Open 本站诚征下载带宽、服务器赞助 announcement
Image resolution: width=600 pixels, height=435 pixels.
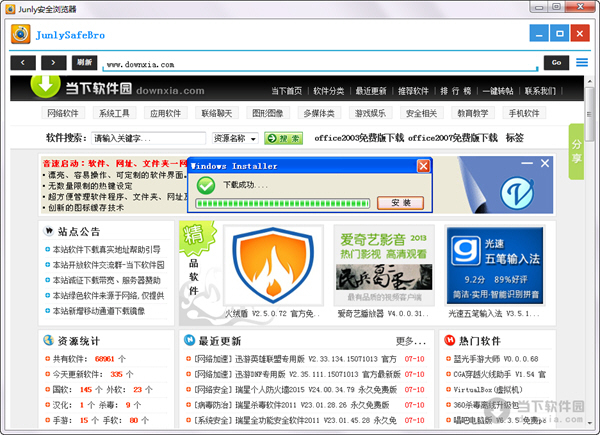106,280
